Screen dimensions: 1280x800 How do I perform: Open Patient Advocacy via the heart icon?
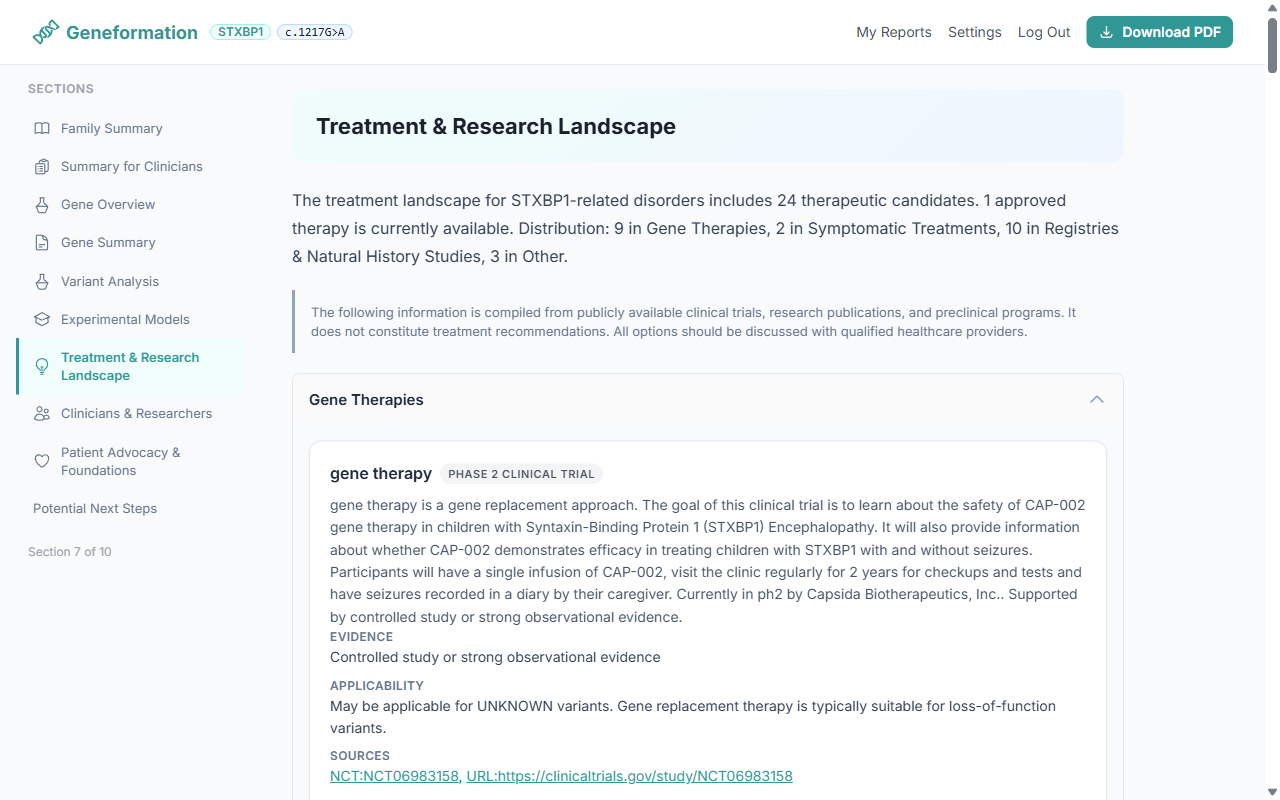click(x=41, y=461)
